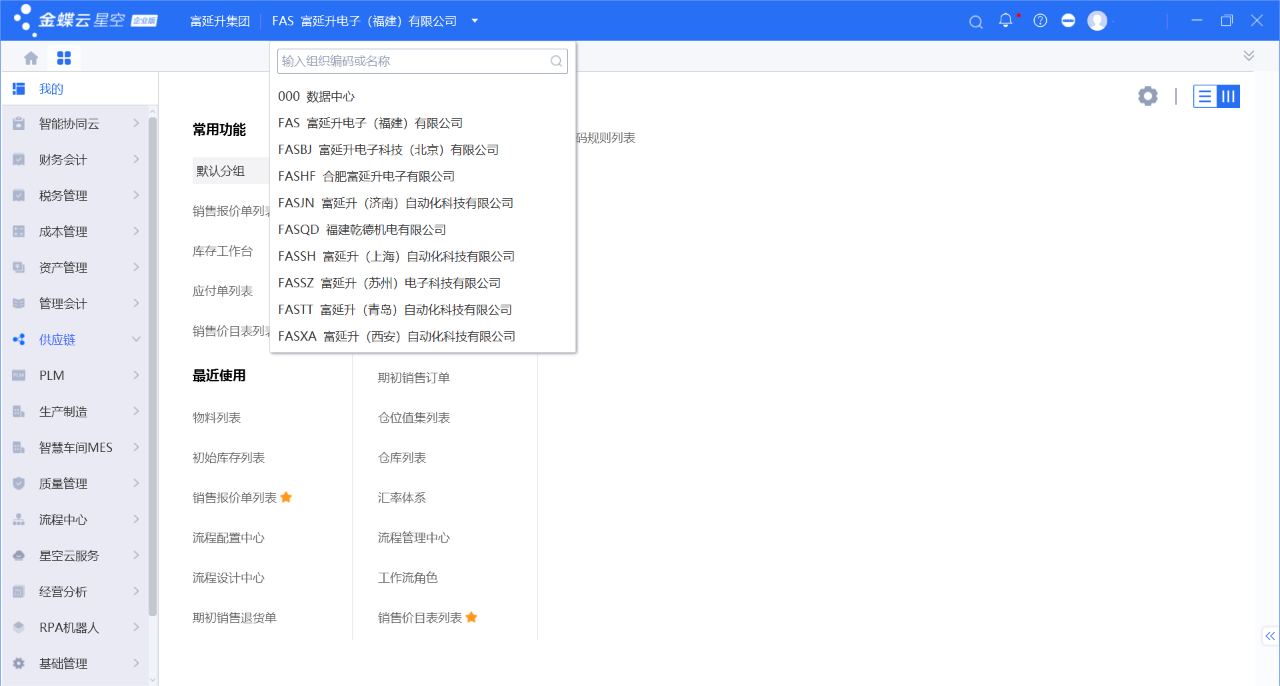Image resolution: width=1280 pixels, height=686 pixels.
Task: Click the search magnifier icon in title bar
Action: [x=976, y=21]
